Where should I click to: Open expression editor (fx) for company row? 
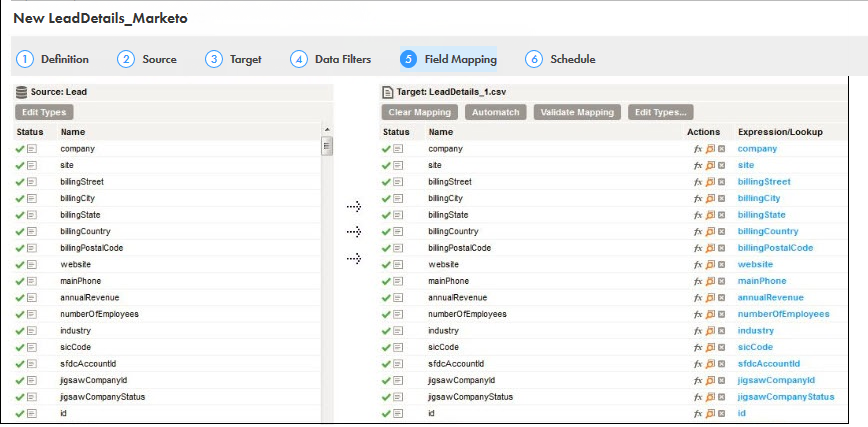[x=698, y=149]
